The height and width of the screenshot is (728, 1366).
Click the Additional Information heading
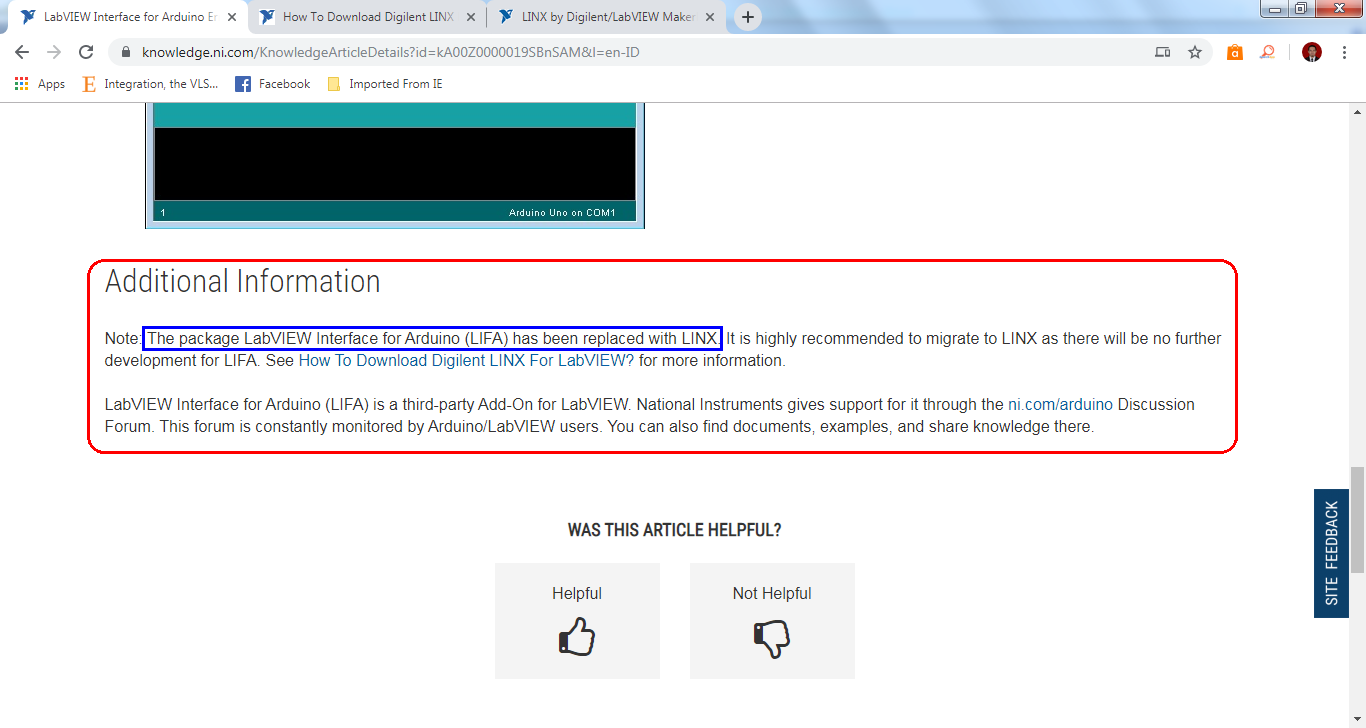tap(243, 282)
